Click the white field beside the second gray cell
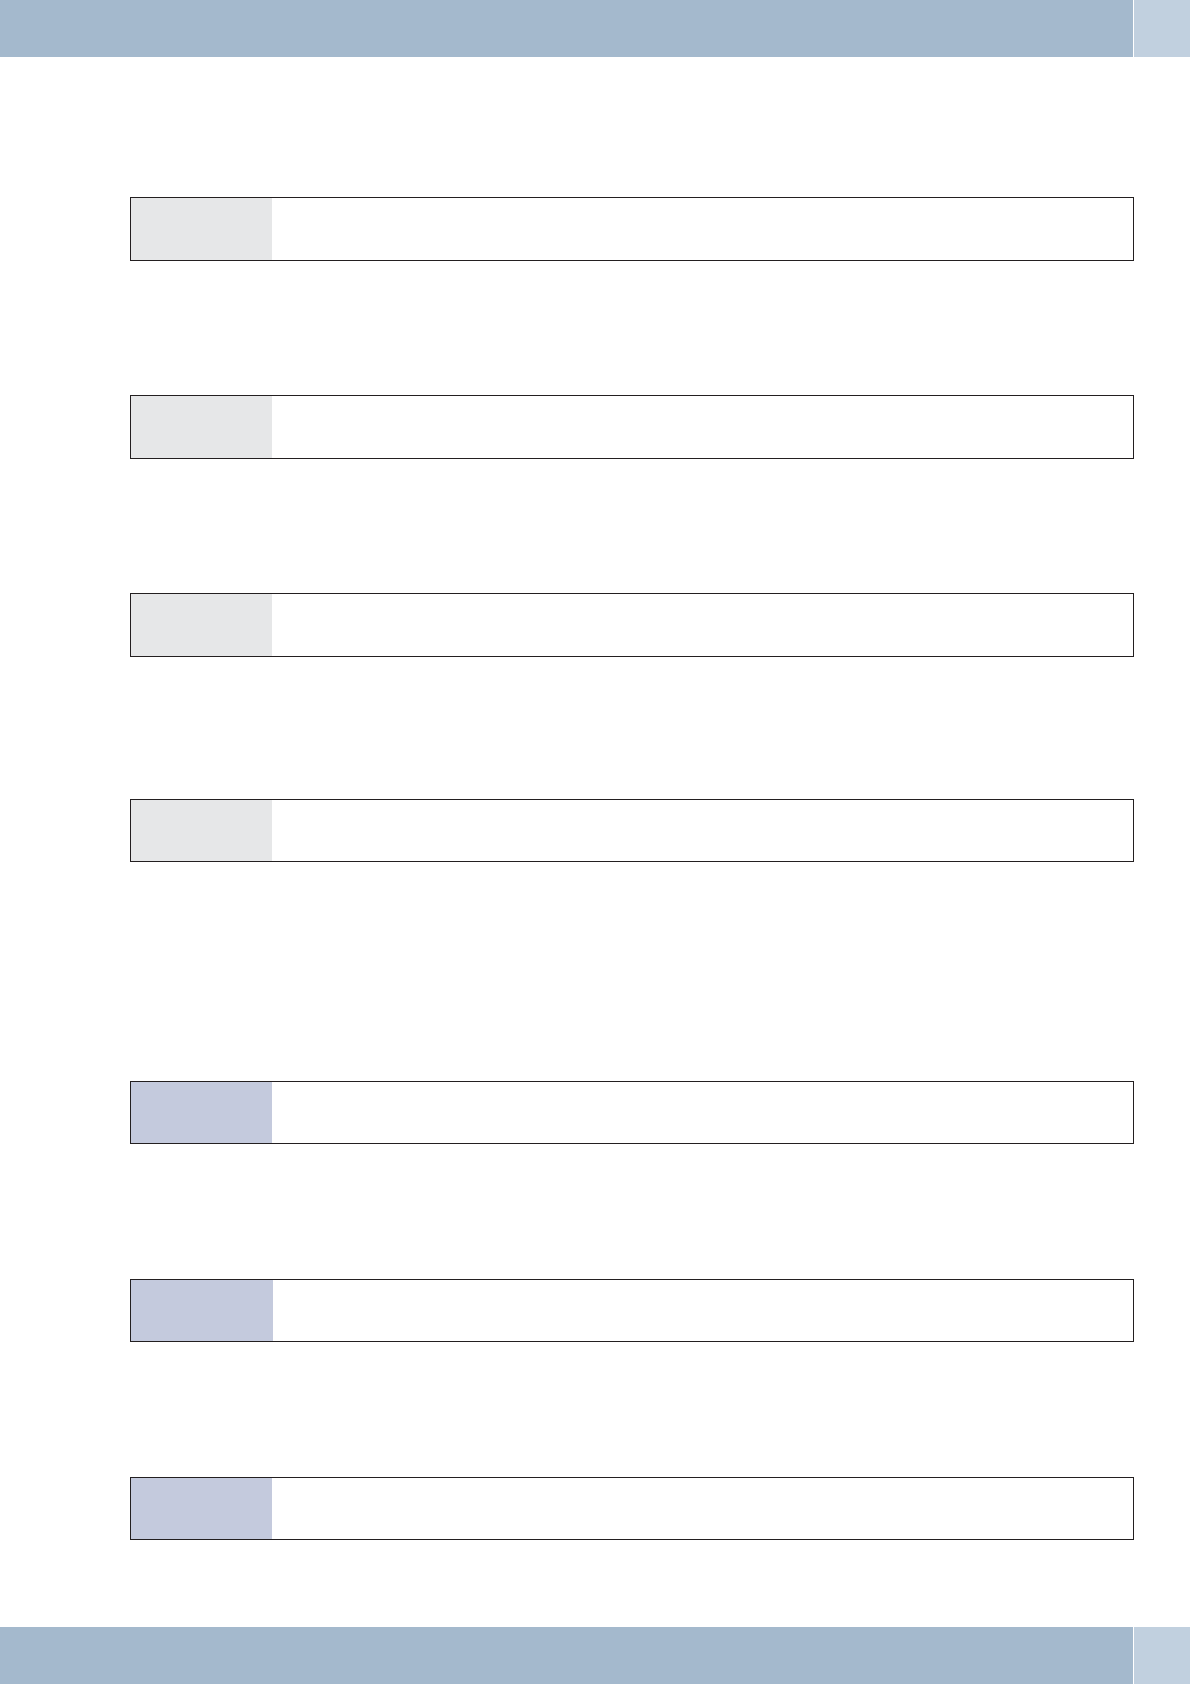Viewport: 1190px width, 1684px height. point(702,427)
